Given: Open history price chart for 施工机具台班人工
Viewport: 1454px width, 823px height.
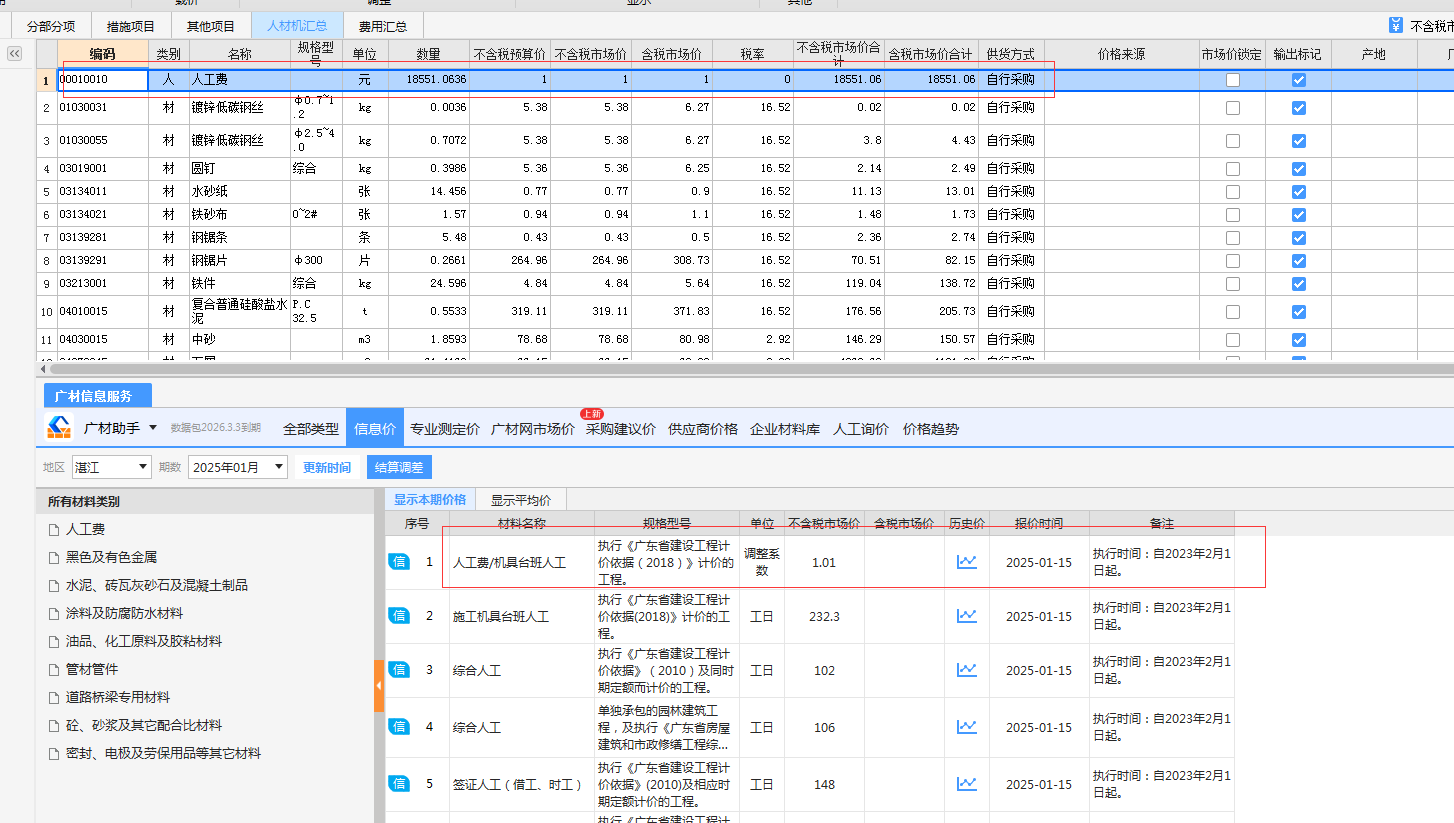Looking at the screenshot, I should click(966, 616).
